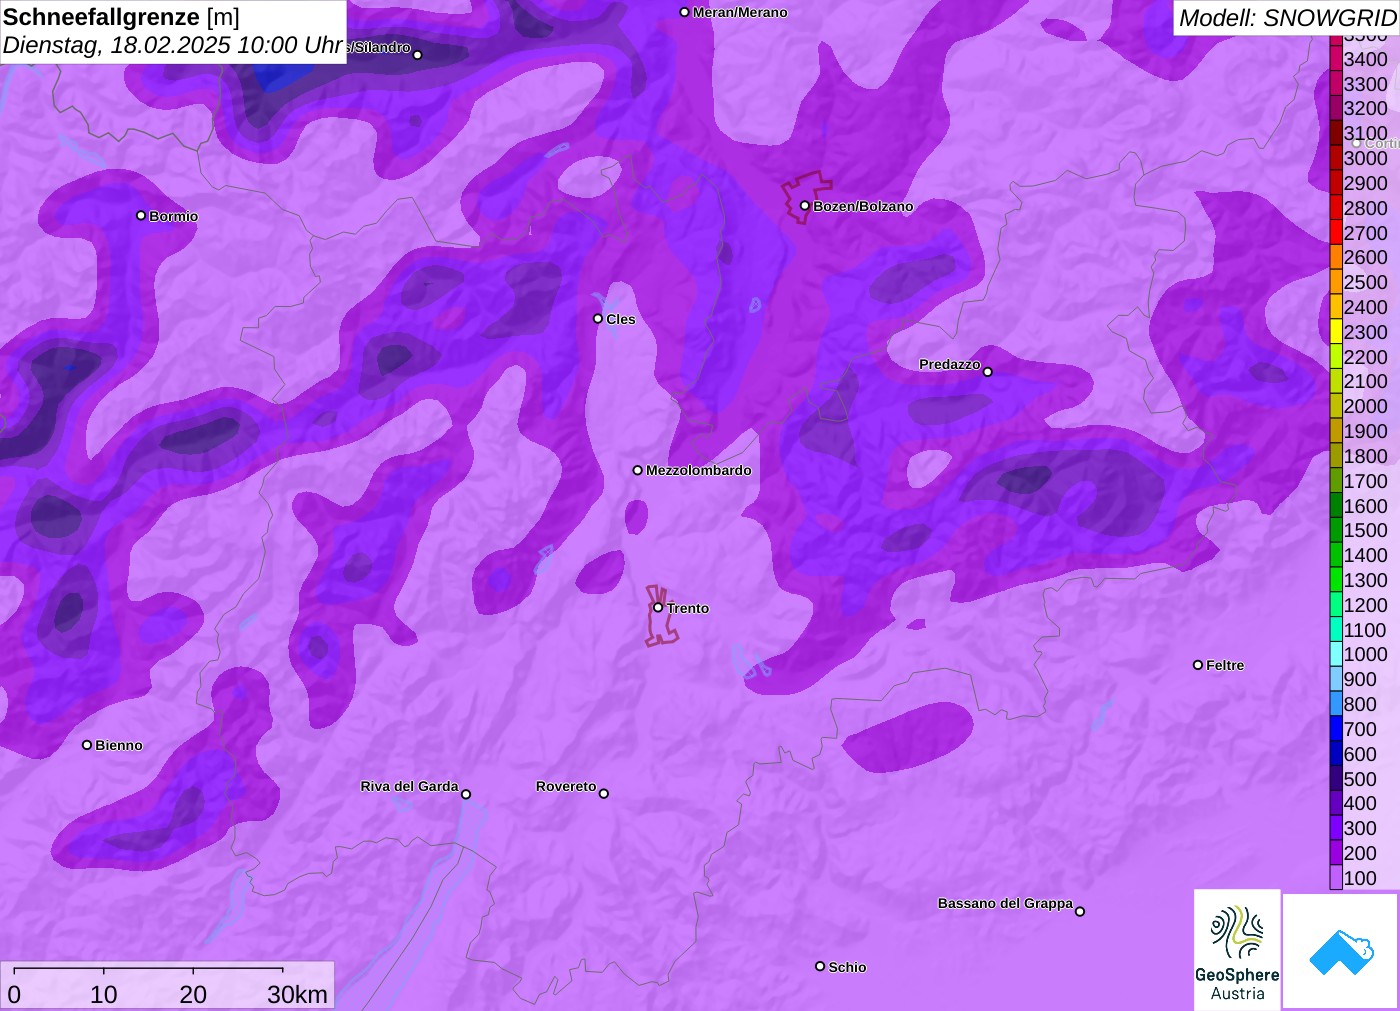Click the Predazzo city marker dot

[x=988, y=372]
